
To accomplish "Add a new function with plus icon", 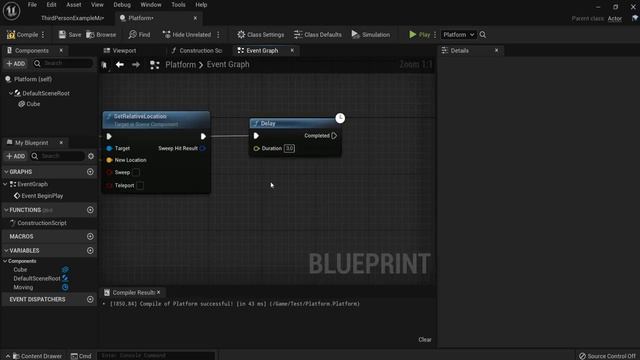I will [x=90, y=210].
